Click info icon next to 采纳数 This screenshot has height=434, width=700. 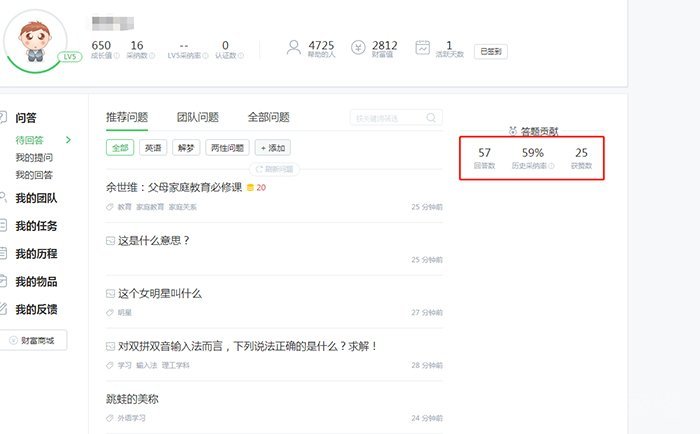pyautogui.click(x=152, y=55)
